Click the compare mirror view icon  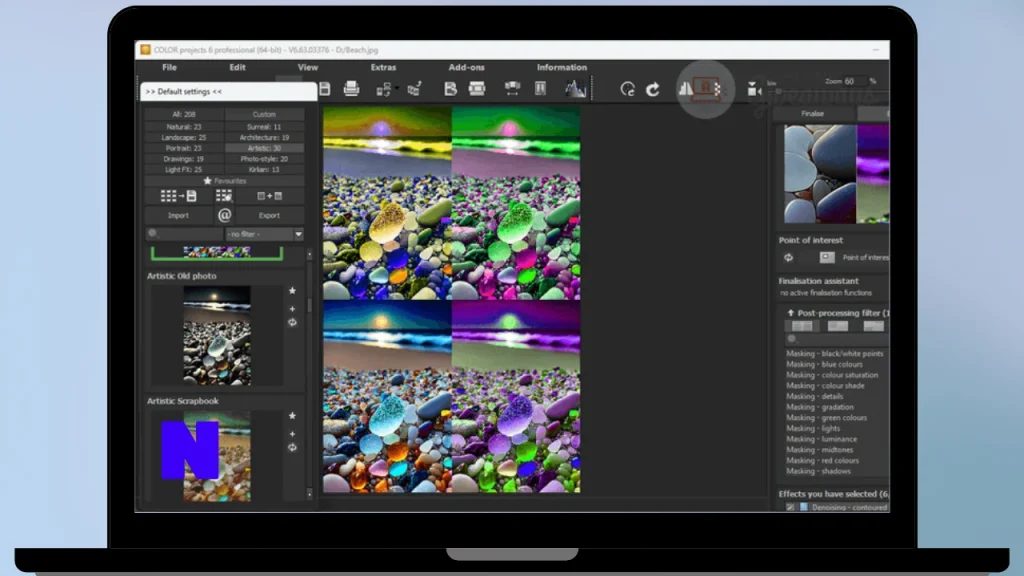(685, 88)
